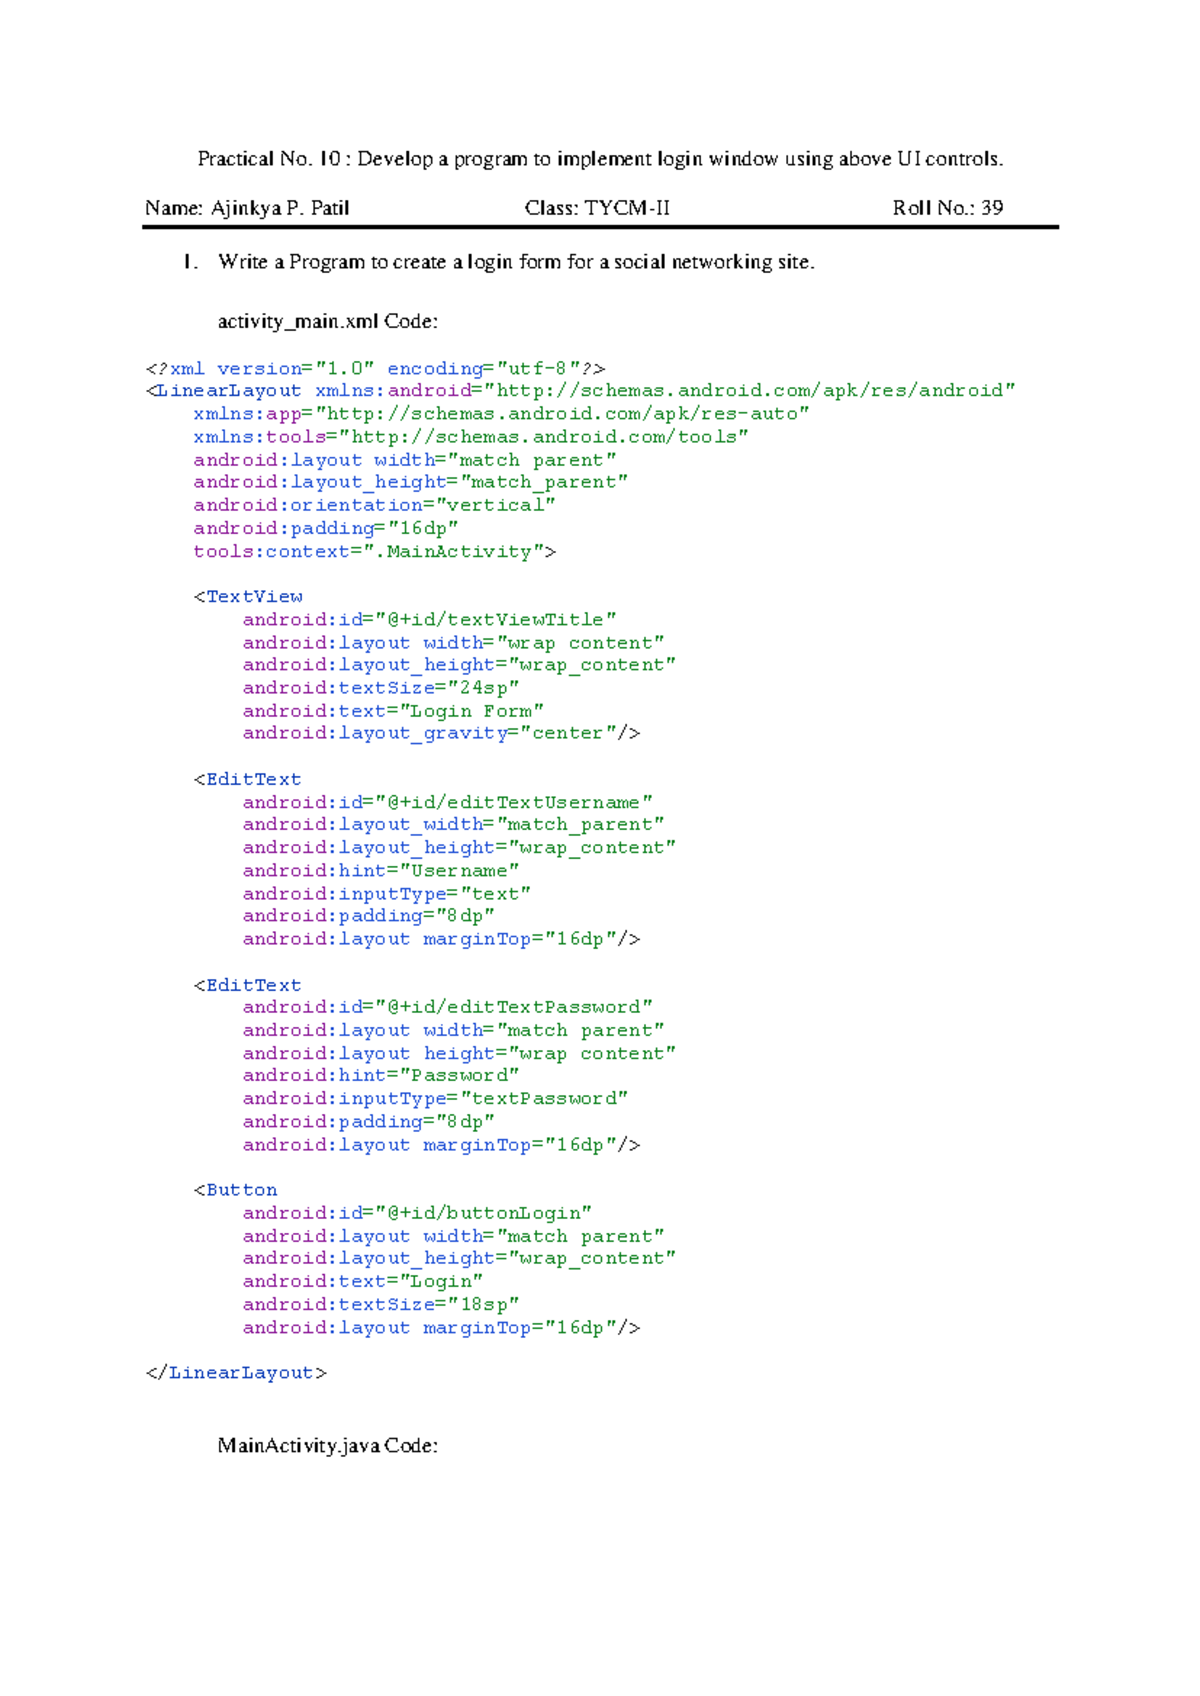Click the first <EditText tag above editTextUsername
The width and height of the screenshot is (1200, 1696).
click(248, 780)
